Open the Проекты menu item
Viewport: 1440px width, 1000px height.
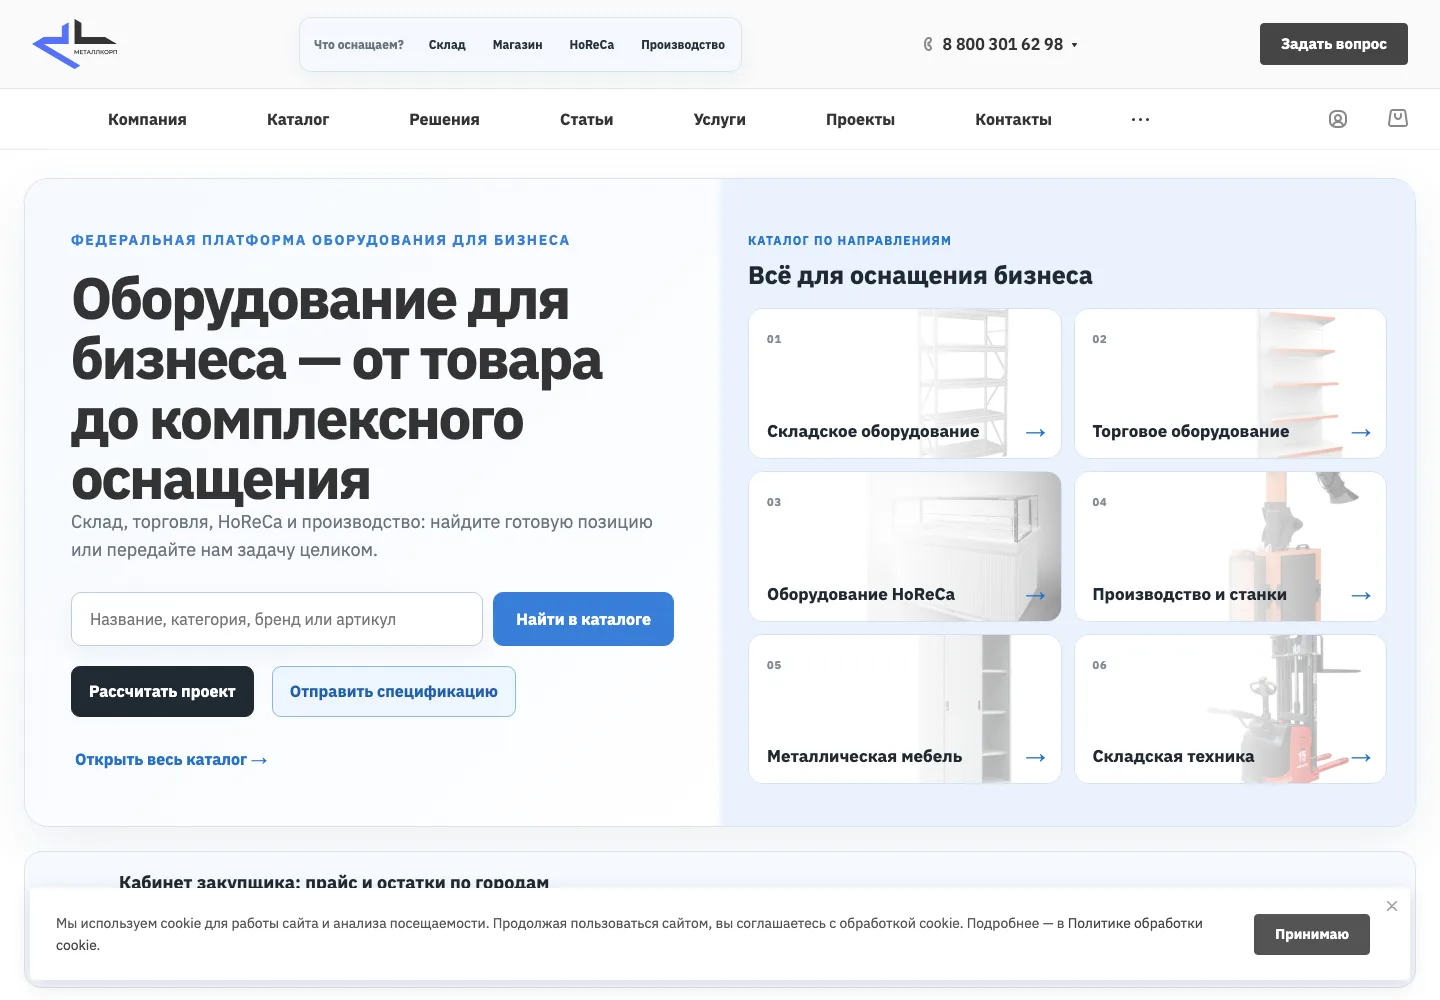[x=860, y=119]
